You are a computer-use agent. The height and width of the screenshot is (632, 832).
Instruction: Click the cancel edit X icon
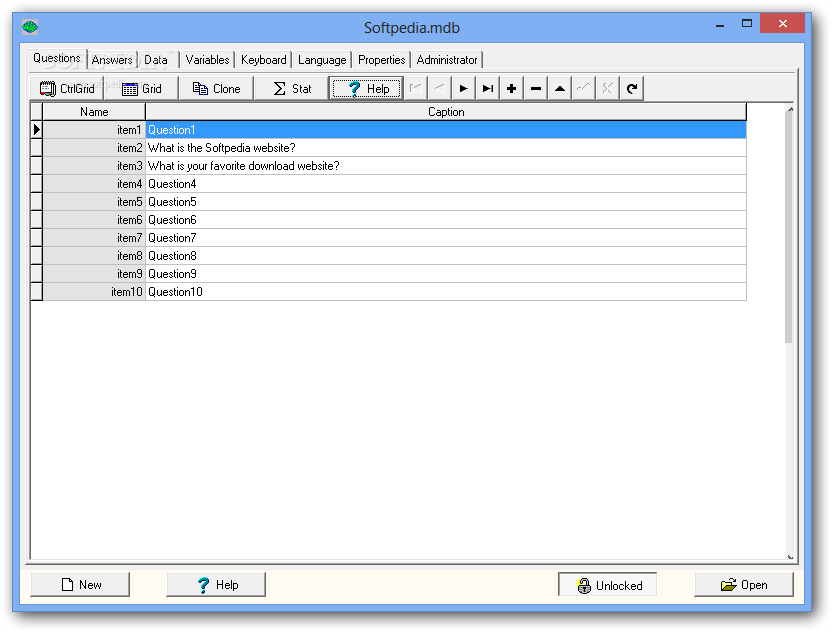608,89
